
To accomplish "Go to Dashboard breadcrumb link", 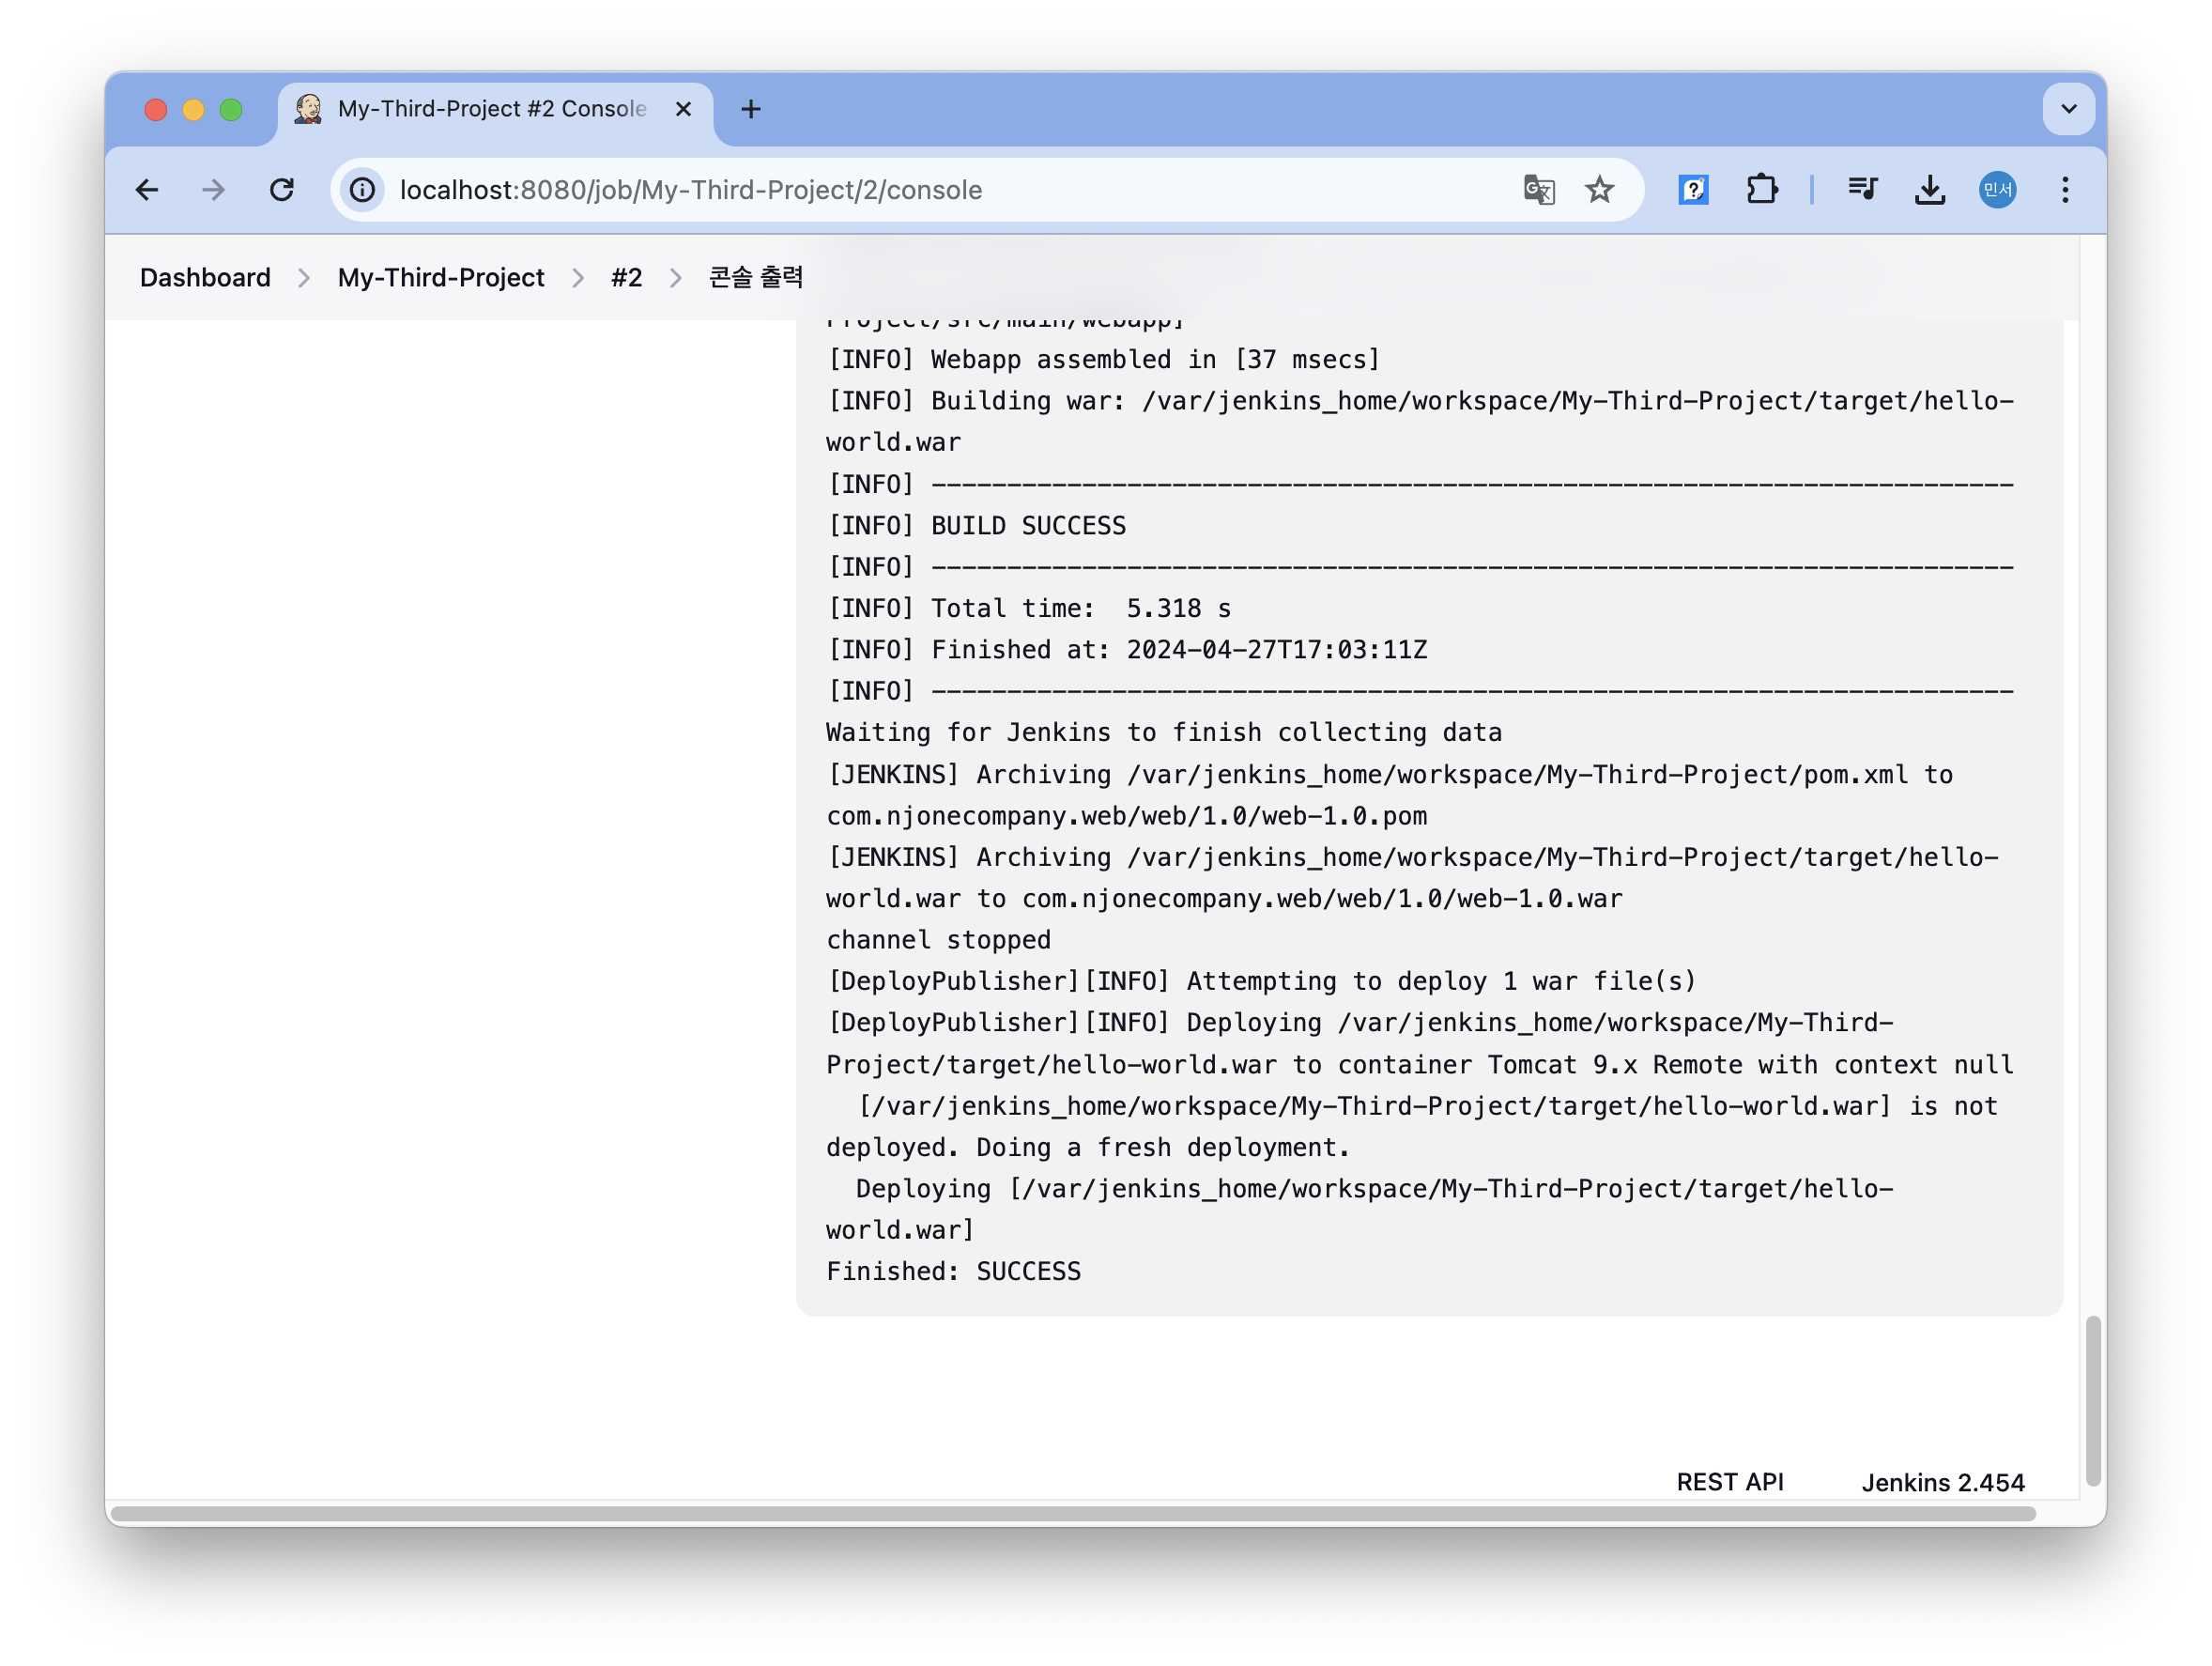I will 205,278.
